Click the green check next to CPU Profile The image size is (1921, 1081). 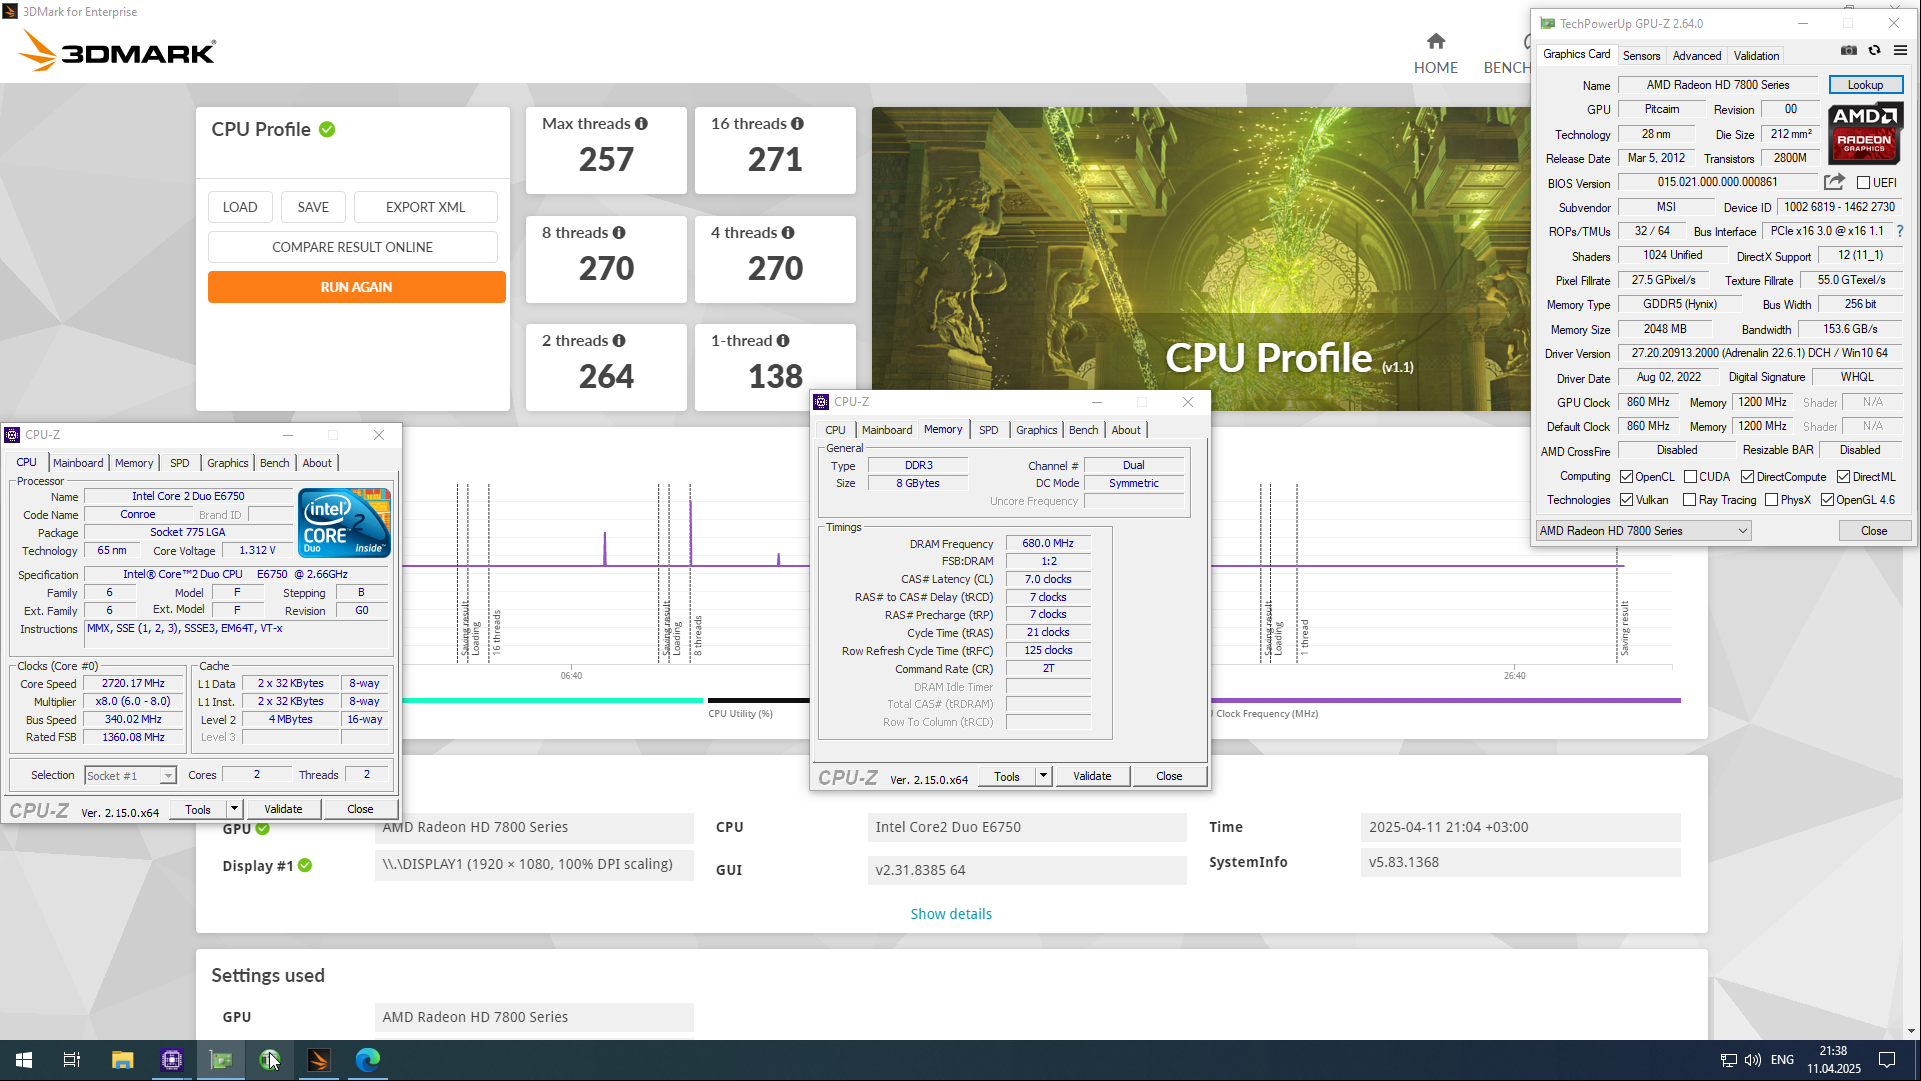[327, 129]
